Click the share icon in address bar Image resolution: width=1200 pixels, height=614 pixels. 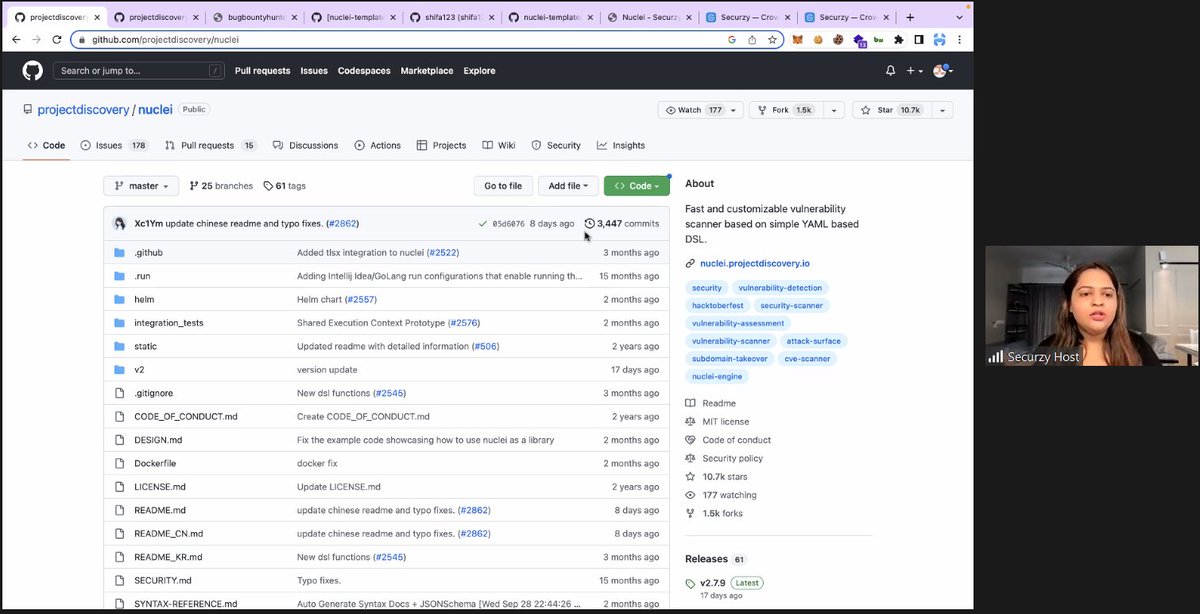tap(752, 39)
